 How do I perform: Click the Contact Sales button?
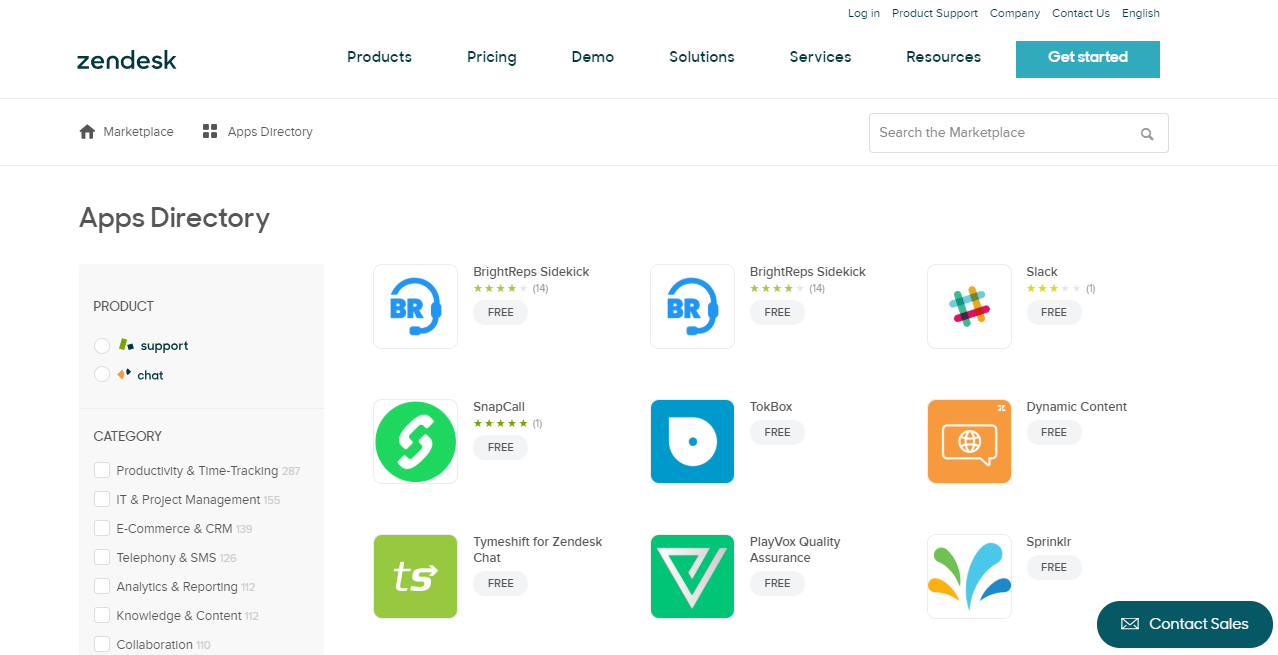click(1185, 624)
